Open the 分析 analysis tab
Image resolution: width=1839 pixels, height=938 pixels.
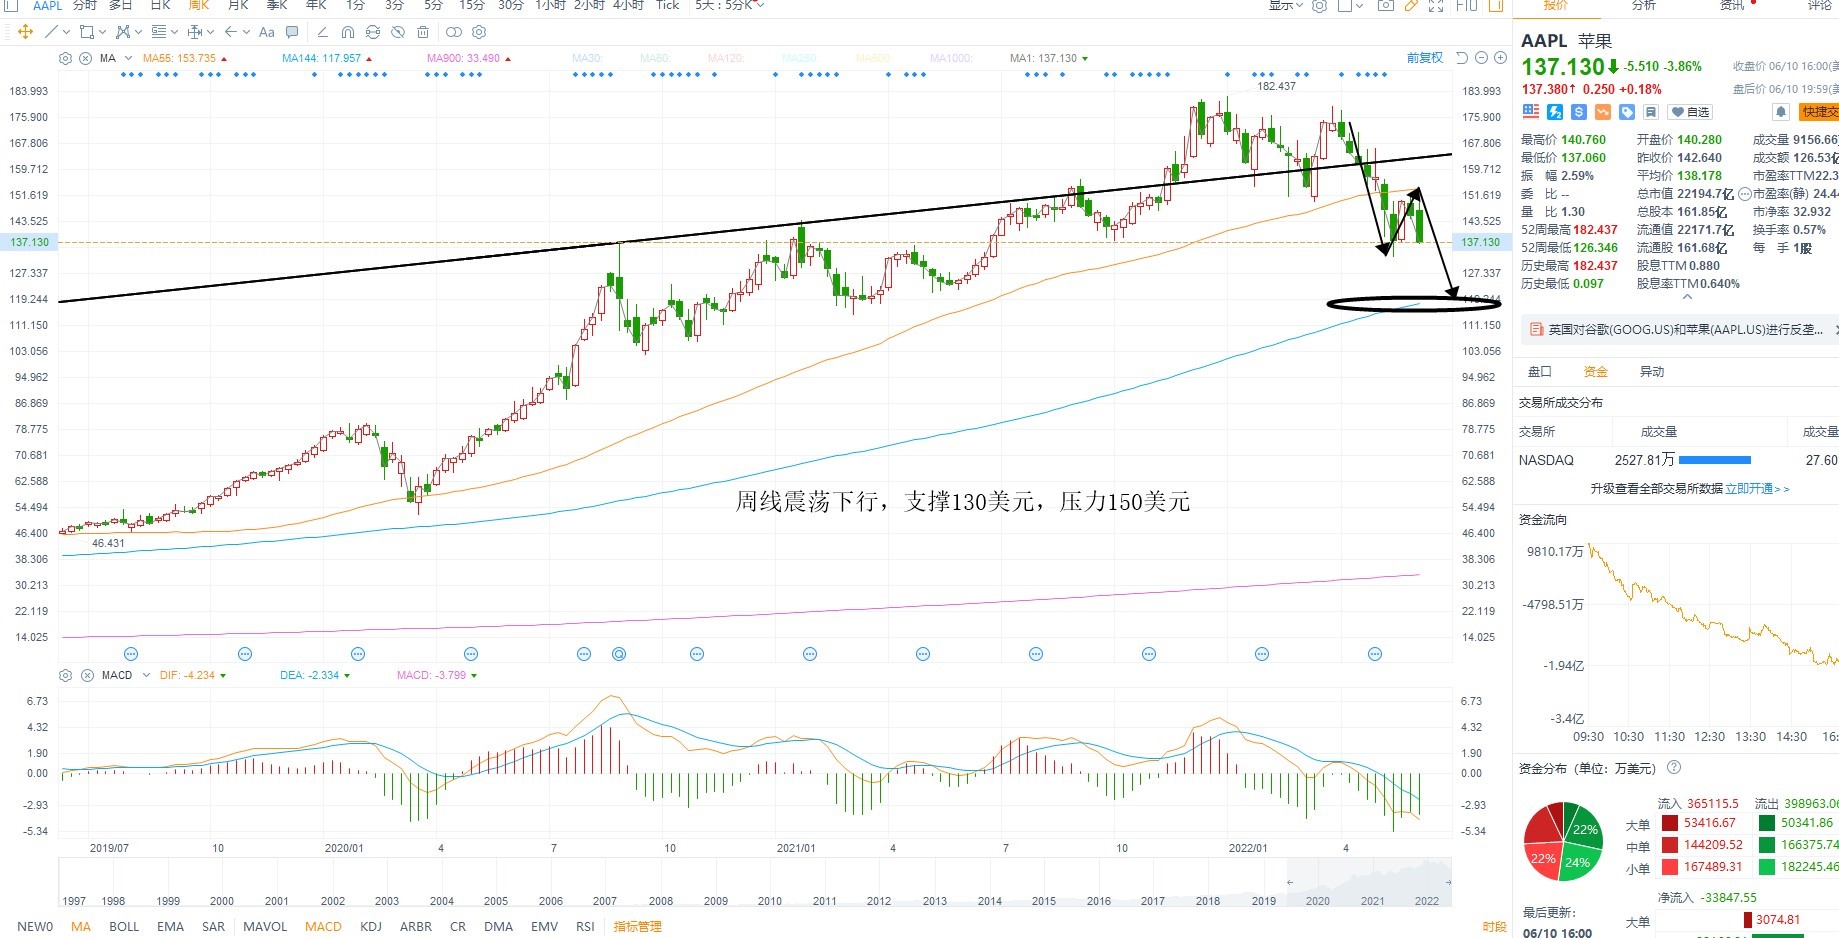click(1644, 5)
